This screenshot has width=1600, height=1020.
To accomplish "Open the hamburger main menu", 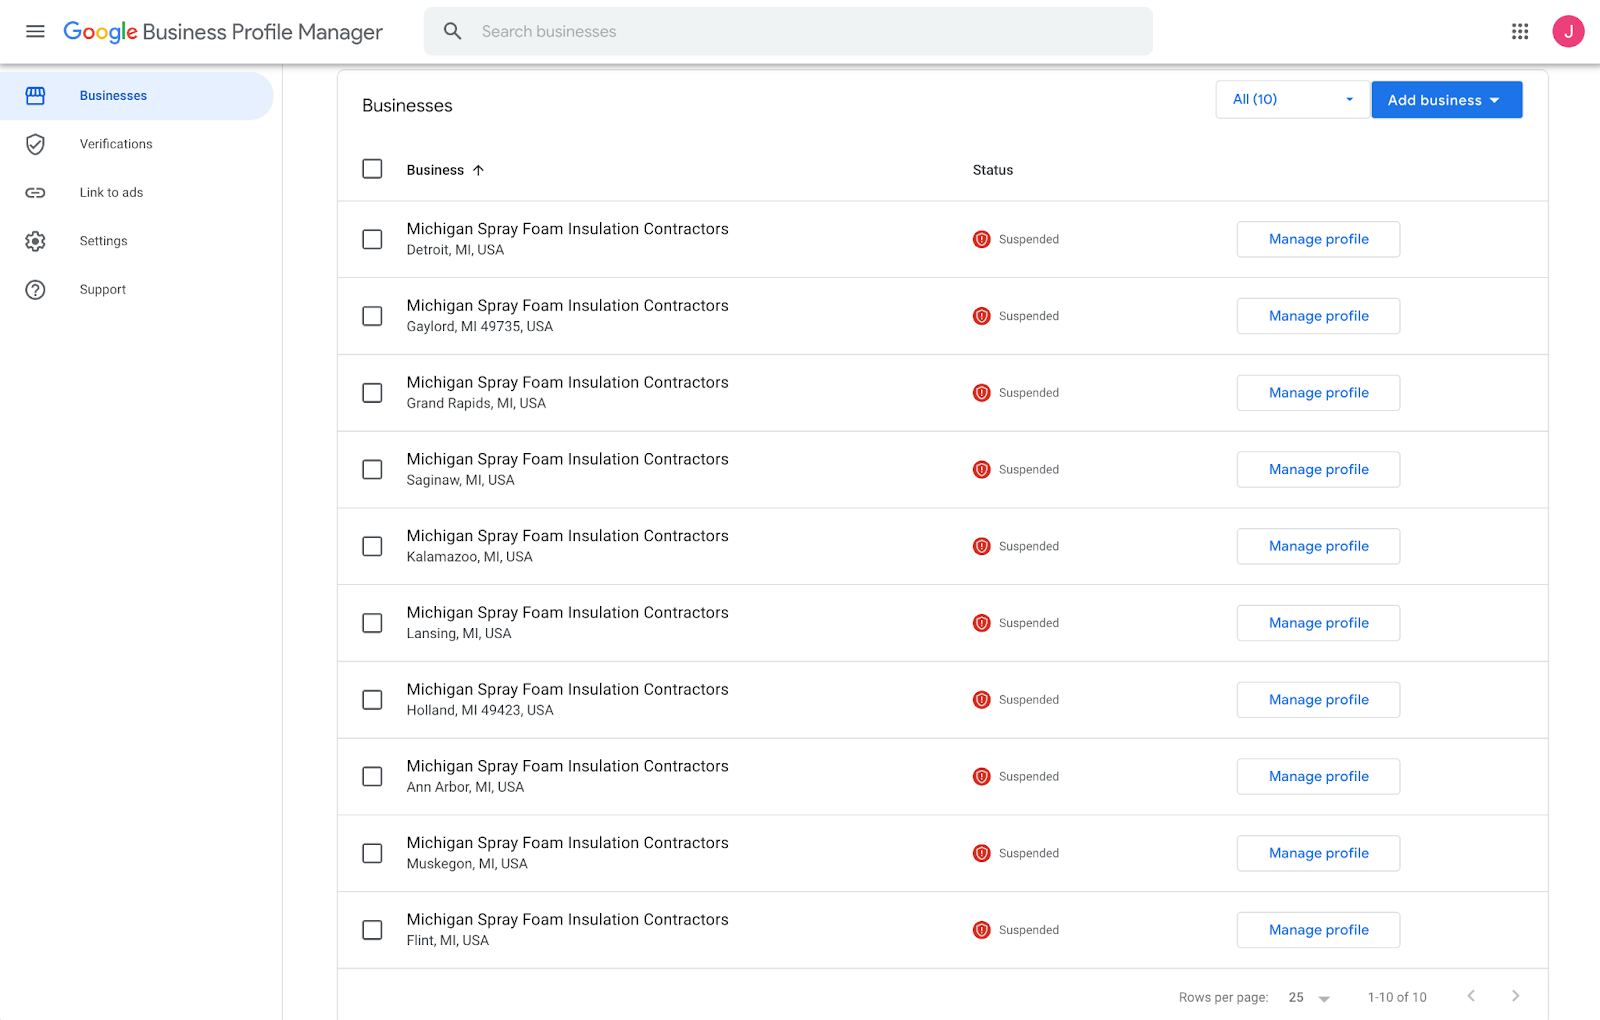I will pyautogui.click(x=35, y=31).
